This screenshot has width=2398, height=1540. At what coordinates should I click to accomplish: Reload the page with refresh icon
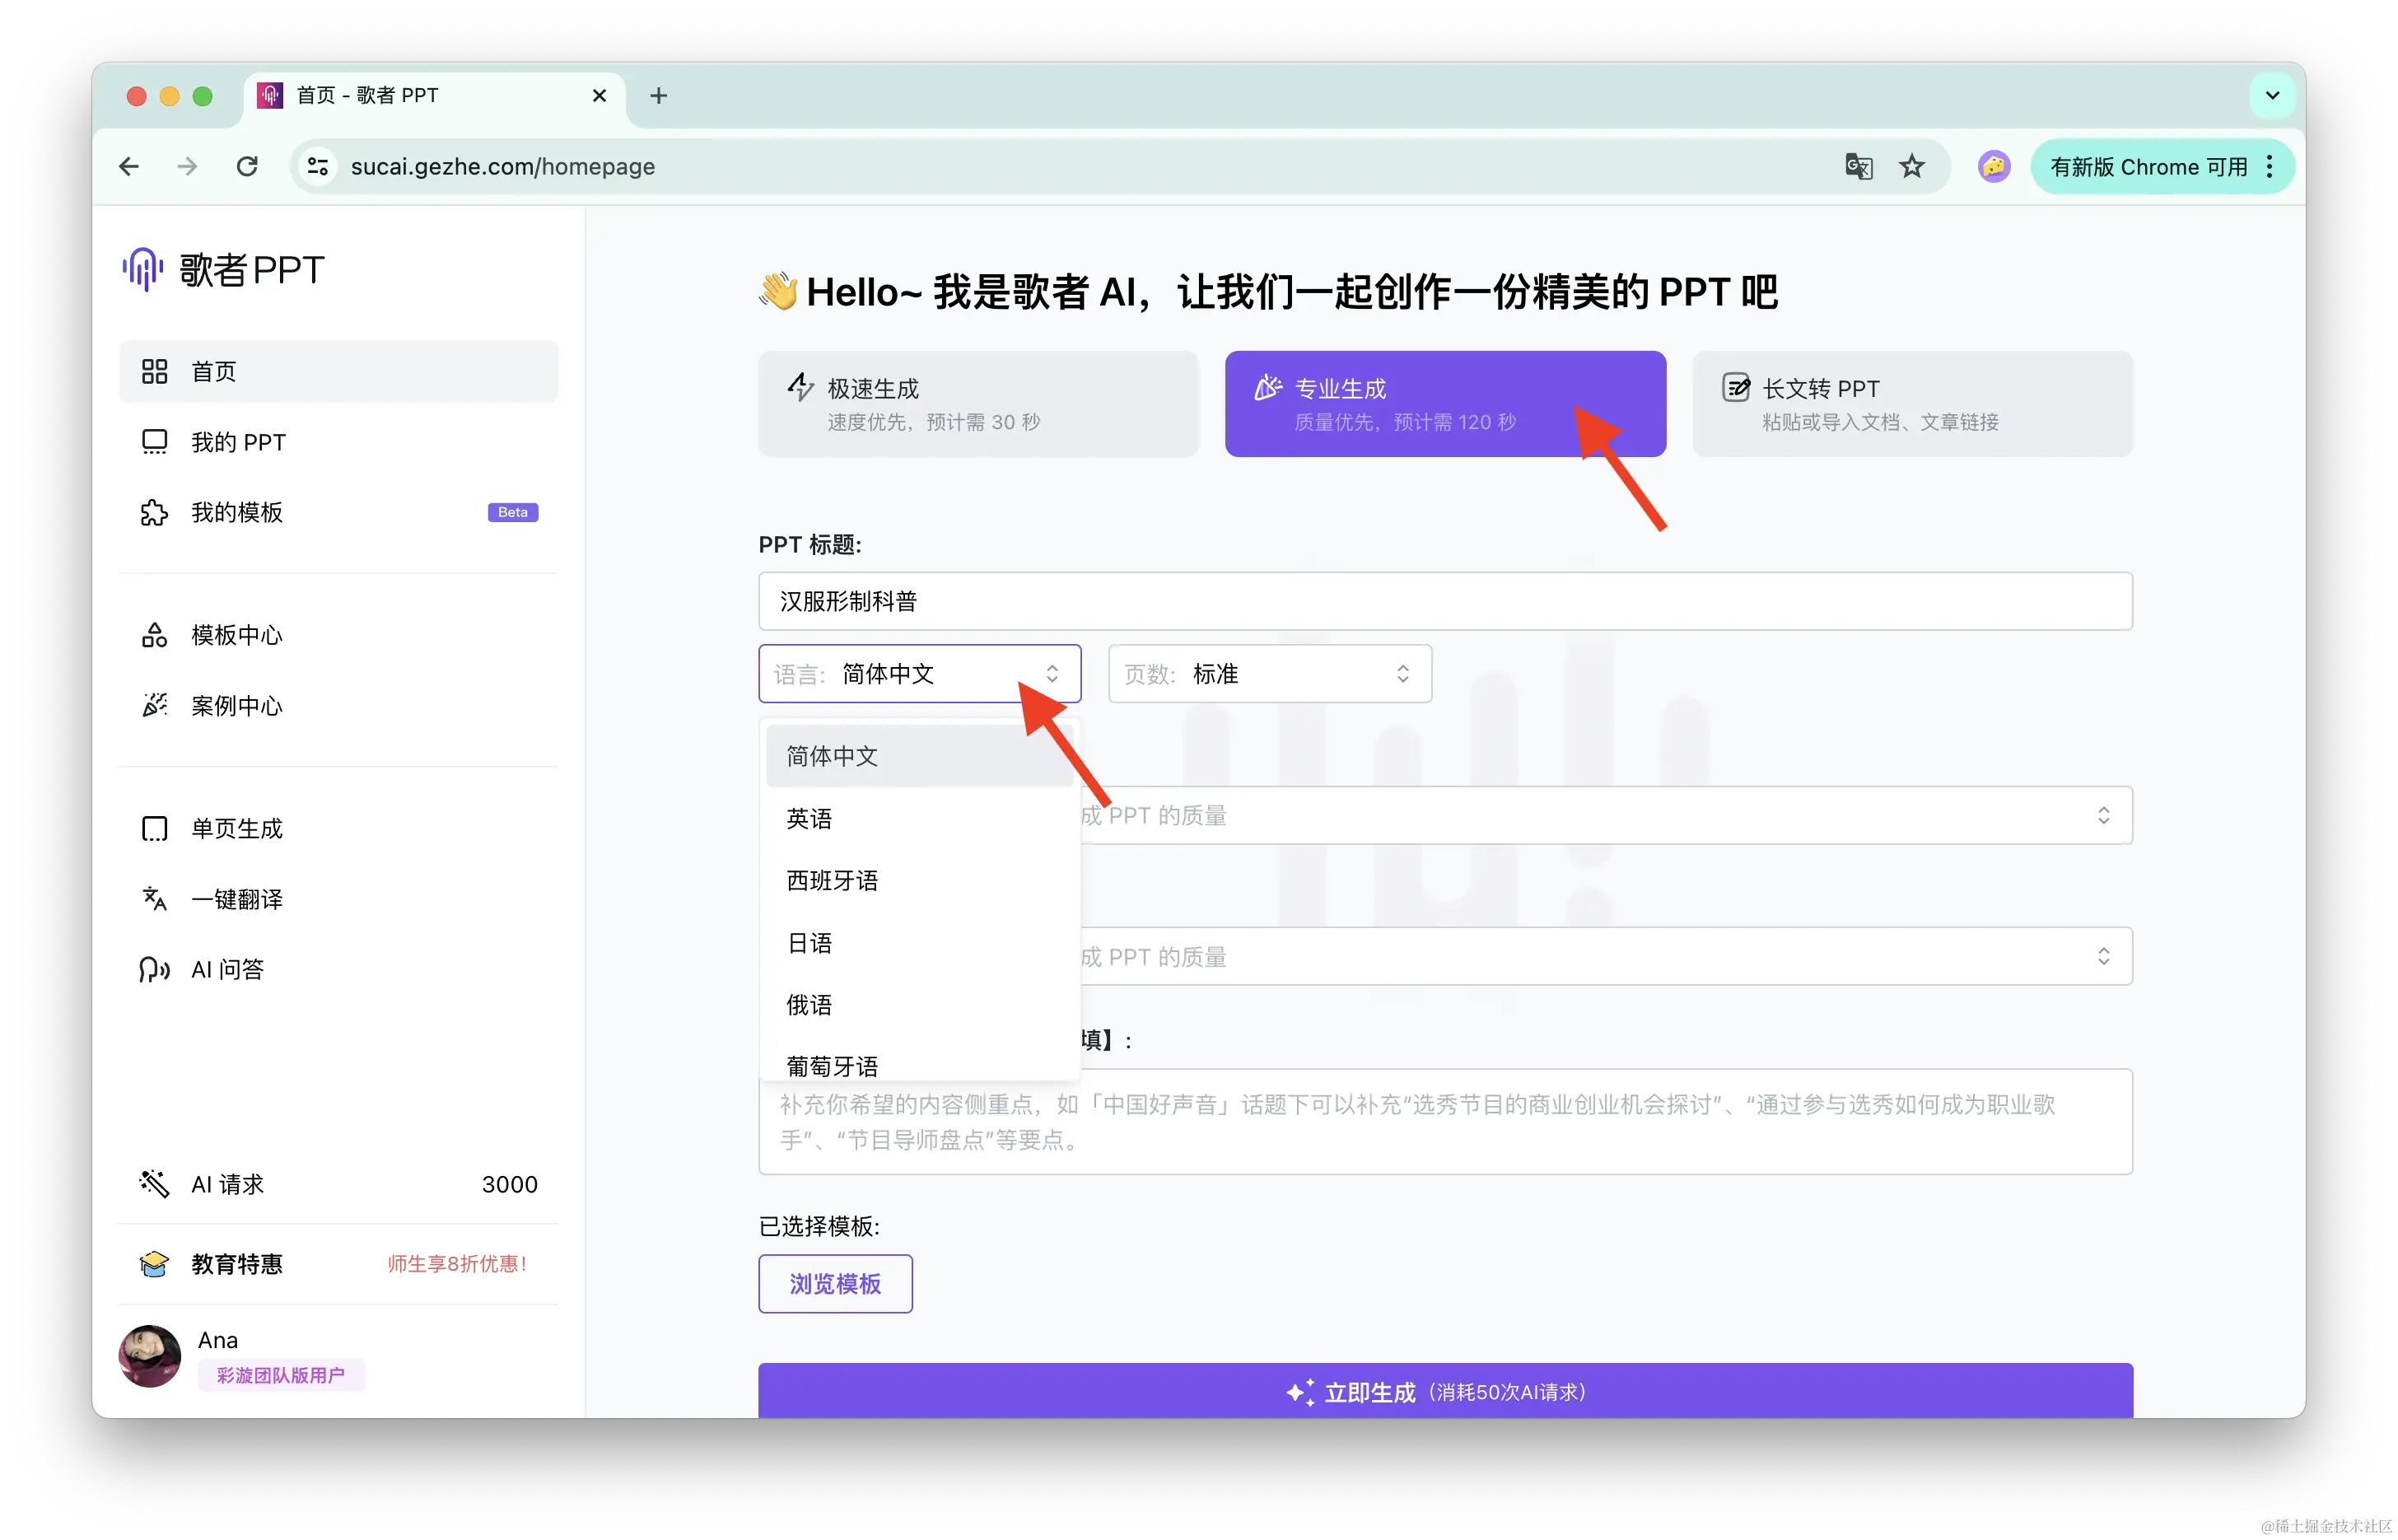point(247,166)
